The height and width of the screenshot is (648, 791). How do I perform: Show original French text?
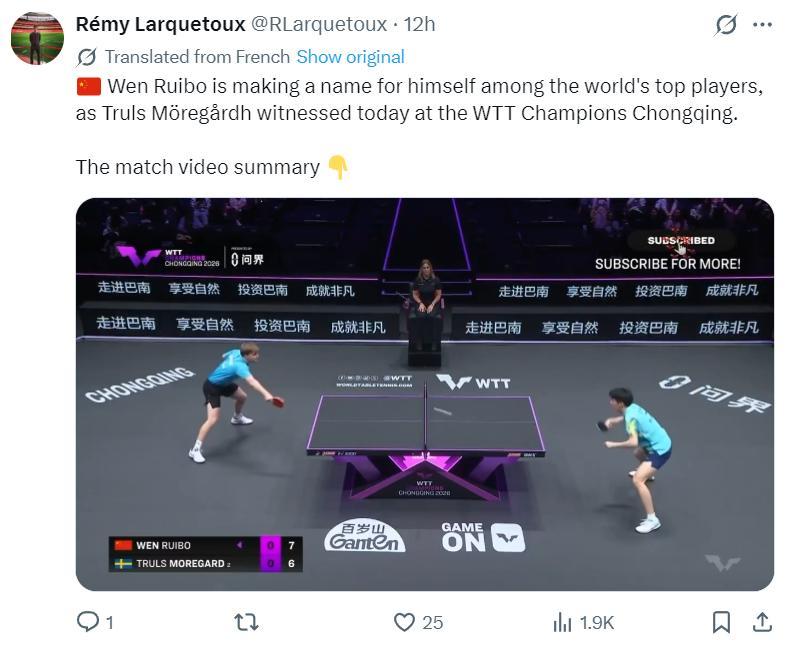pyautogui.click(x=350, y=57)
